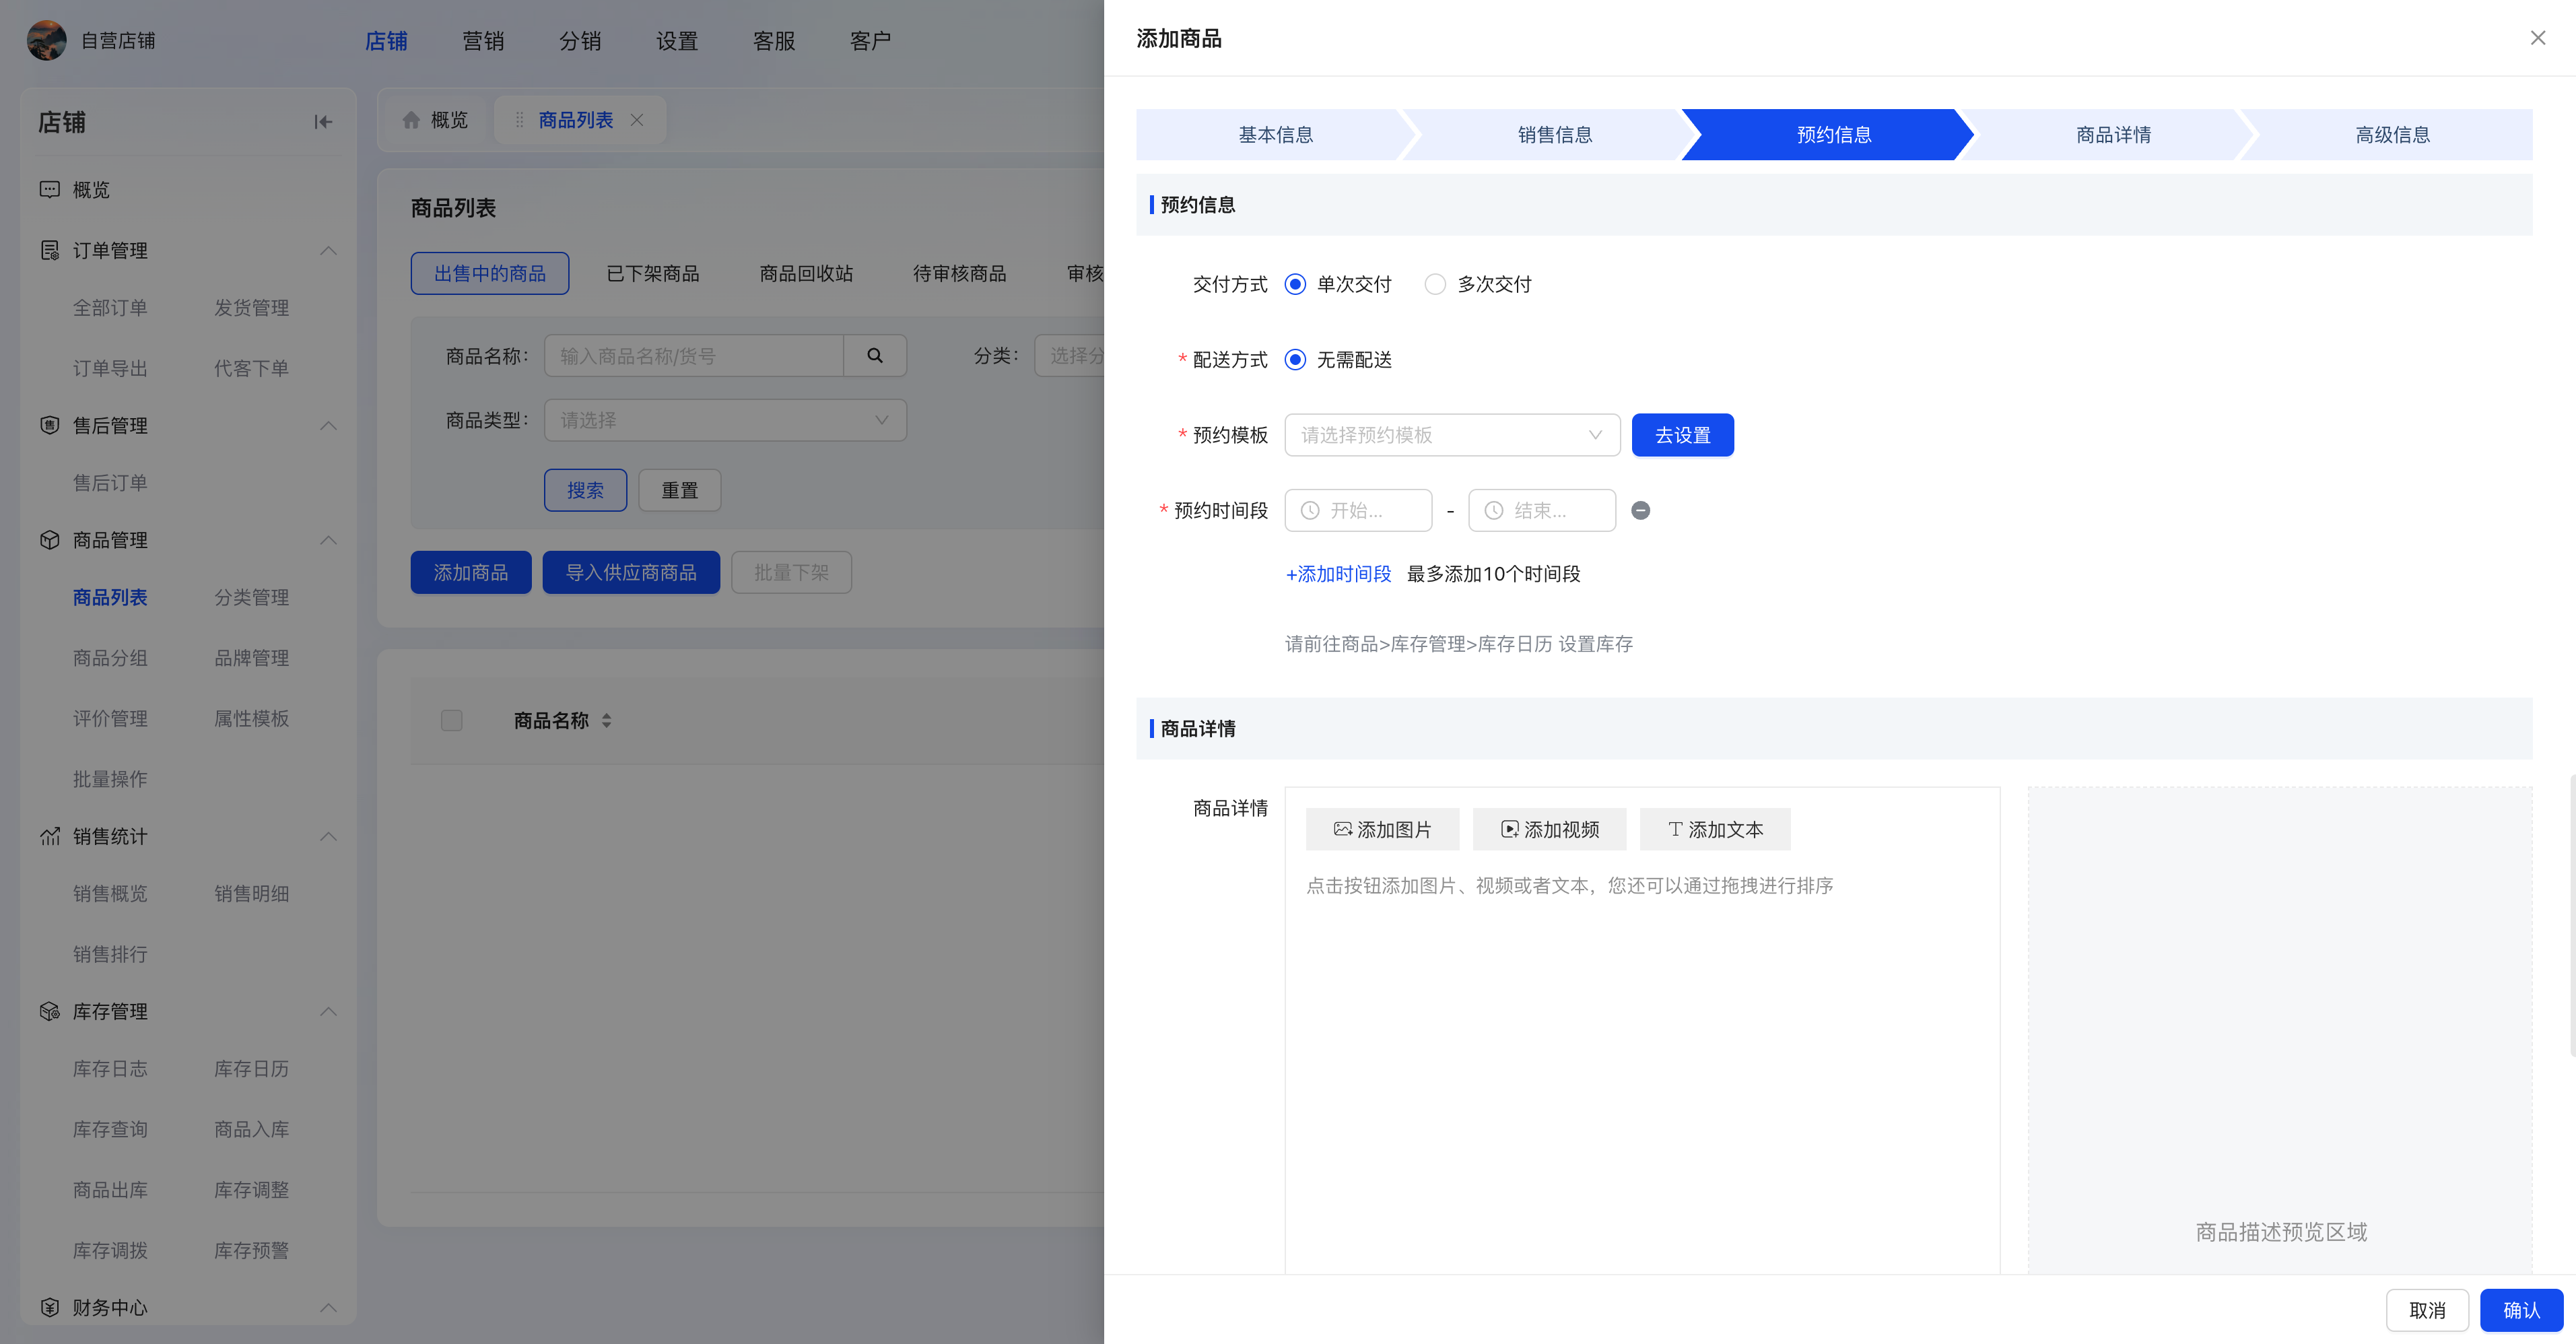The height and width of the screenshot is (1344, 2576).
Task: Click the 订单管理 menu icon
Action: [x=49, y=250]
